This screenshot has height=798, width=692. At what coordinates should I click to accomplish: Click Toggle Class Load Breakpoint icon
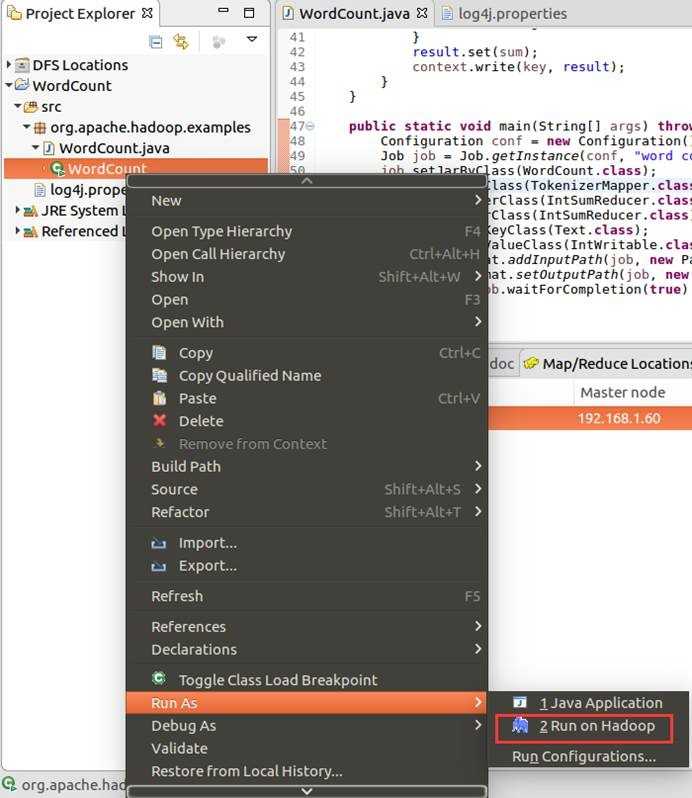coord(159,678)
